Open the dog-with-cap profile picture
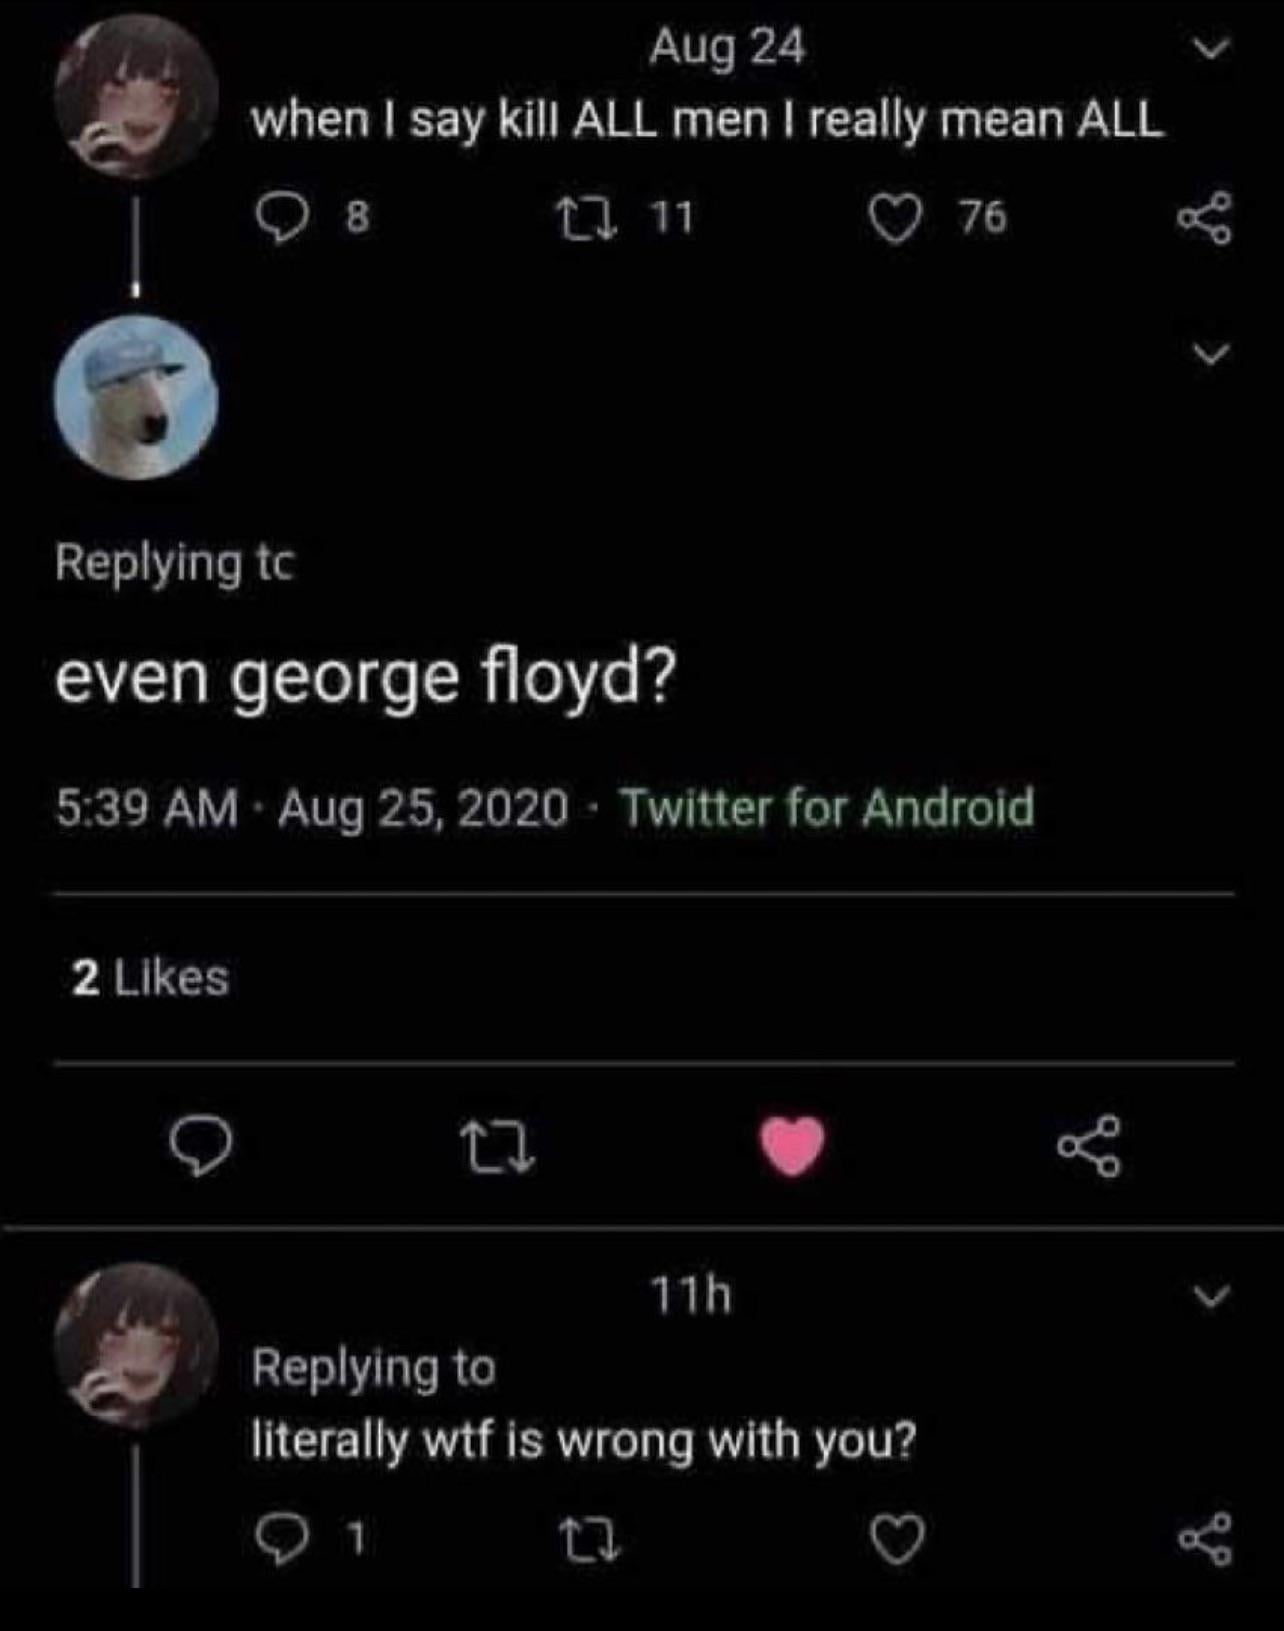 (x=135, y=397)
